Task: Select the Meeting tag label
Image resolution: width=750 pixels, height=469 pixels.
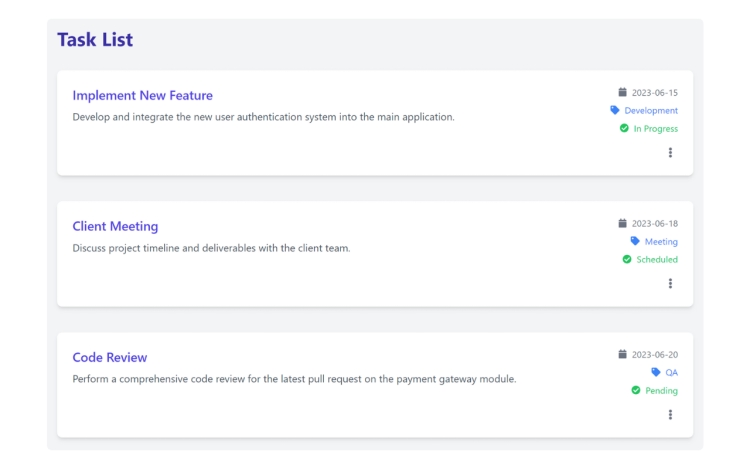Action: tap(661, 241)
